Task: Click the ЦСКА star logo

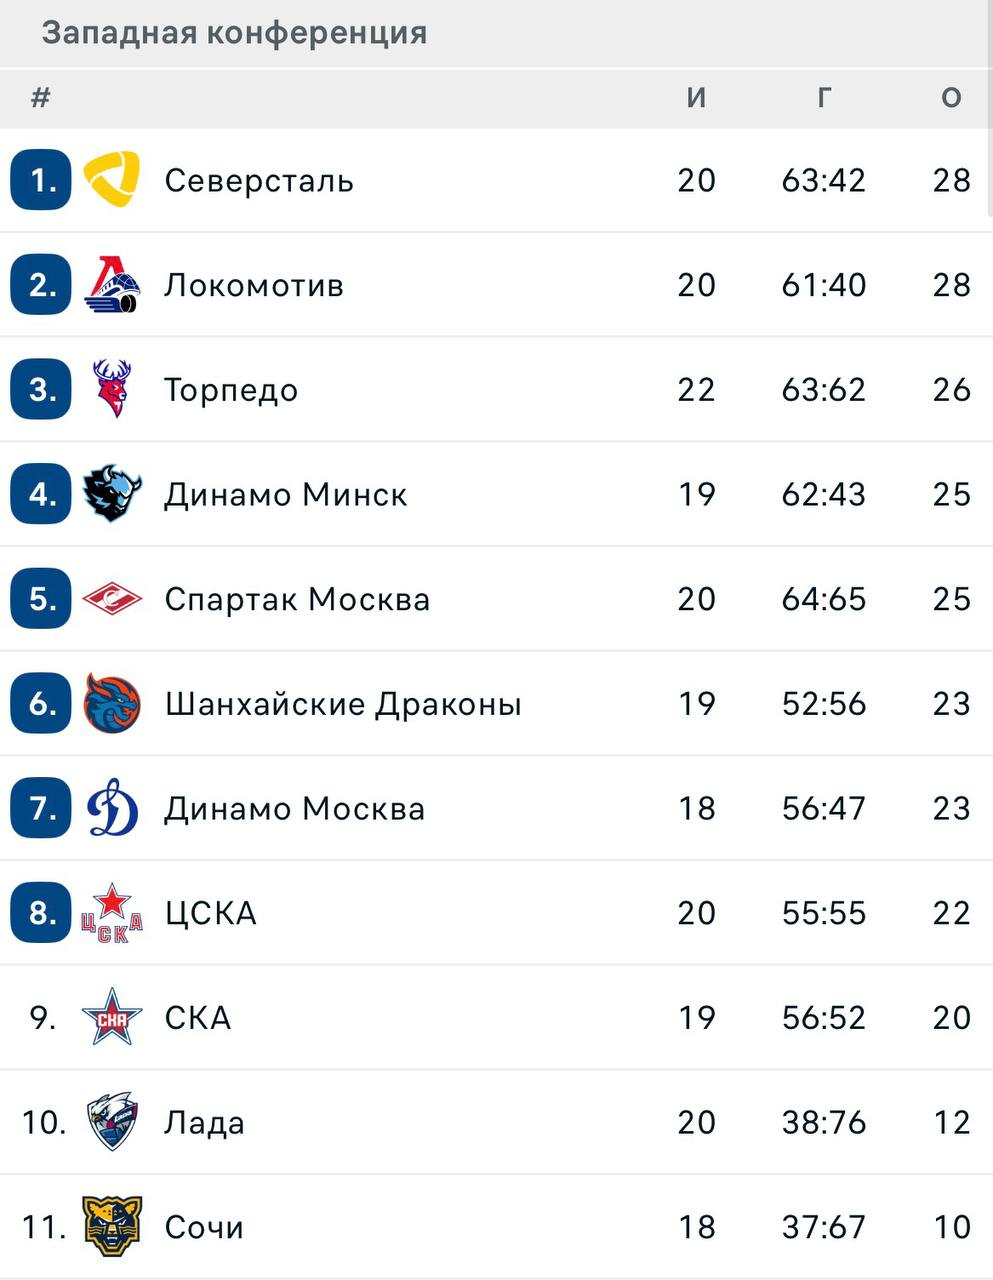Action: coord(111,913)
